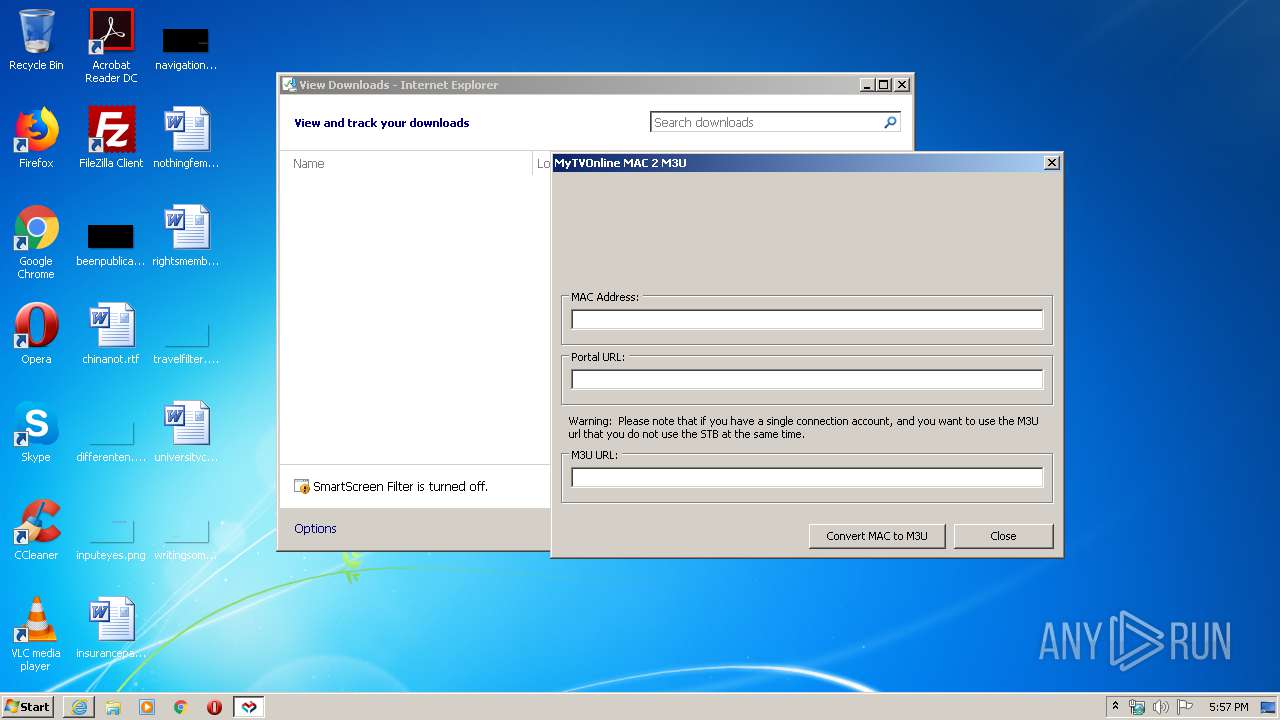Image resolution: width=1280 pixels, height=720 pixels.
Task: Open the volume control tray icon
Action: [x=1161, y=707]
